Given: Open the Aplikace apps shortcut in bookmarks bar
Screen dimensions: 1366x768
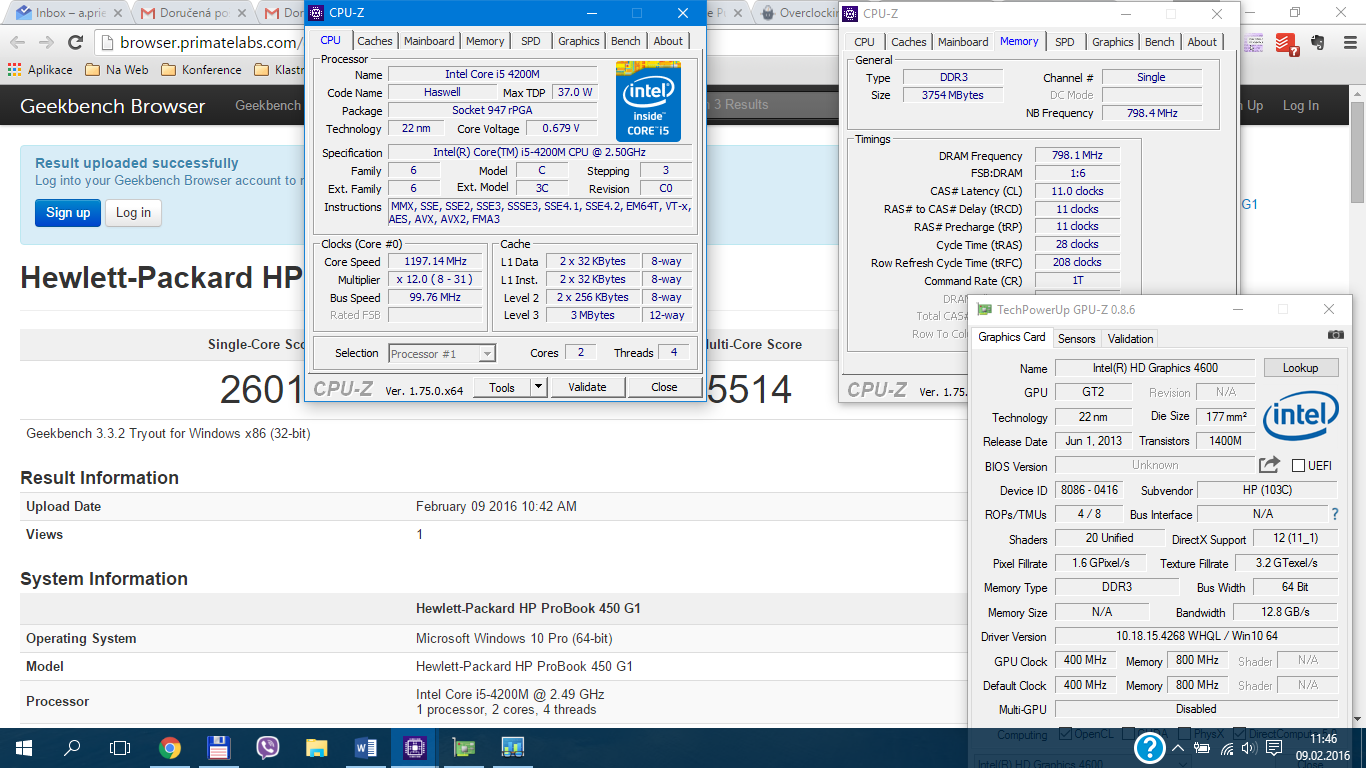Looking at the screenshot, I should (x=40, y=70).
